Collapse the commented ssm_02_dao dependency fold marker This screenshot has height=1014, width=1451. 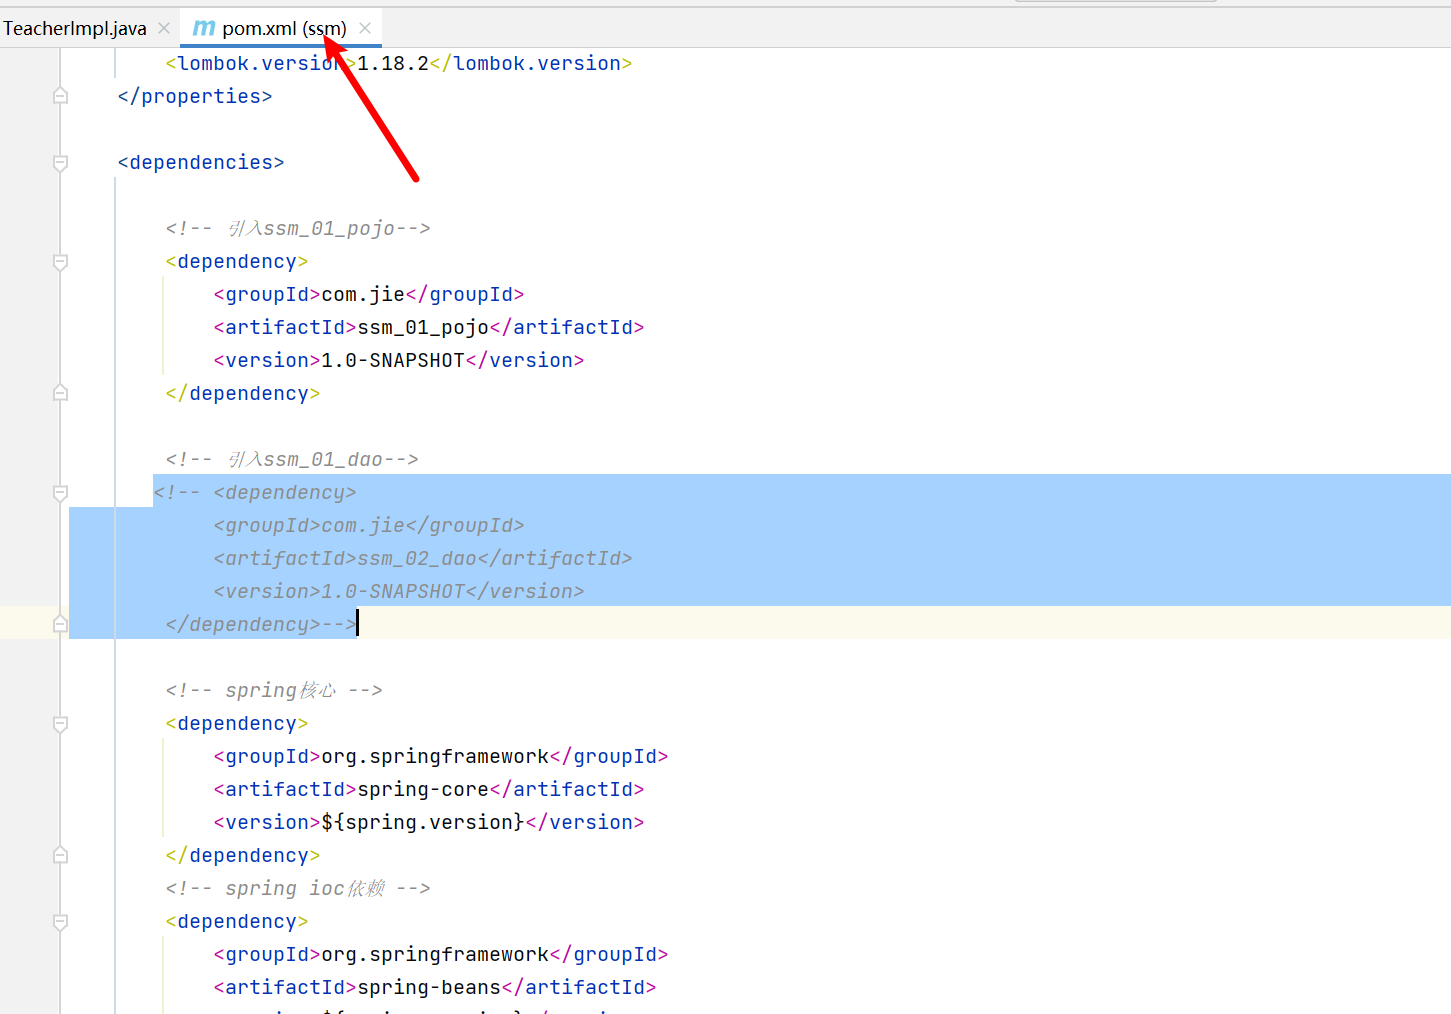pos(60,492)
